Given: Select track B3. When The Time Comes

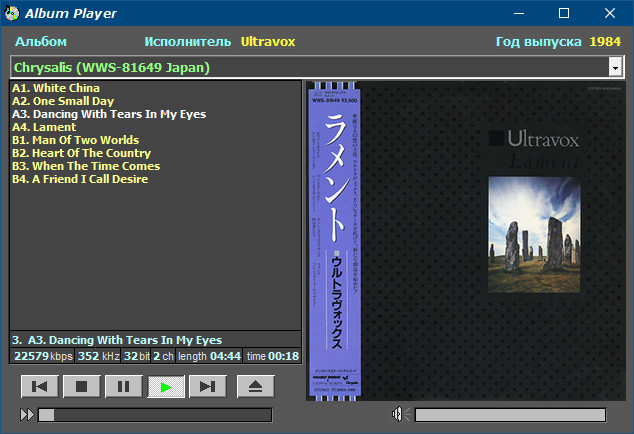Looking at the screenshot, I should click(x=86, y=165).
